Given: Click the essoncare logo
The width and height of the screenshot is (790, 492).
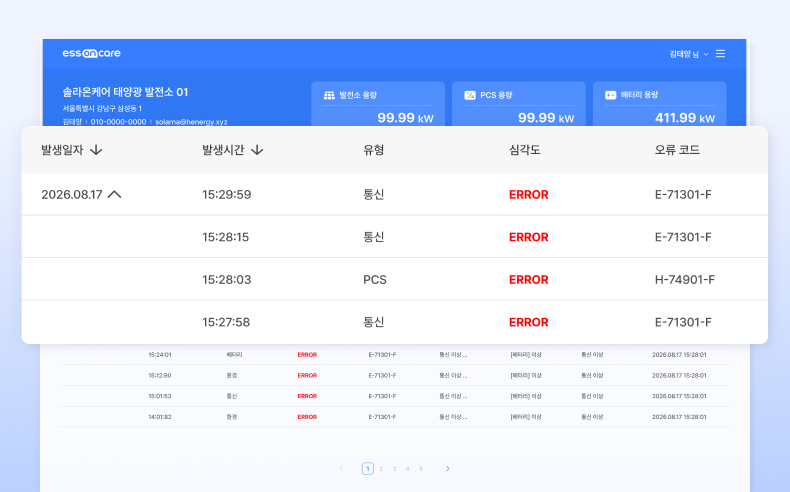Looking at the screenshot, I should (91, 53).
